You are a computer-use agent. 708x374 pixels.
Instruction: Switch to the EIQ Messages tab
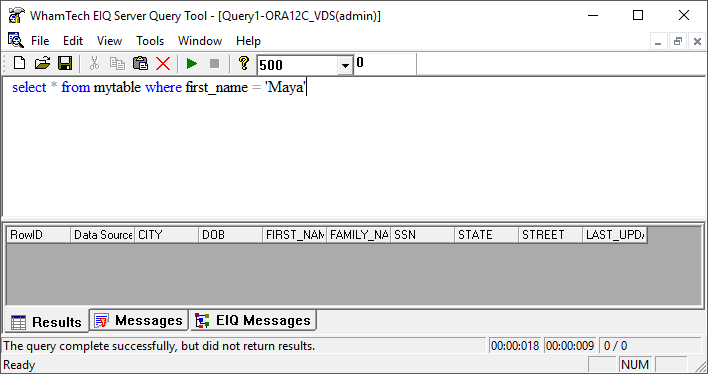pos(253,321)
